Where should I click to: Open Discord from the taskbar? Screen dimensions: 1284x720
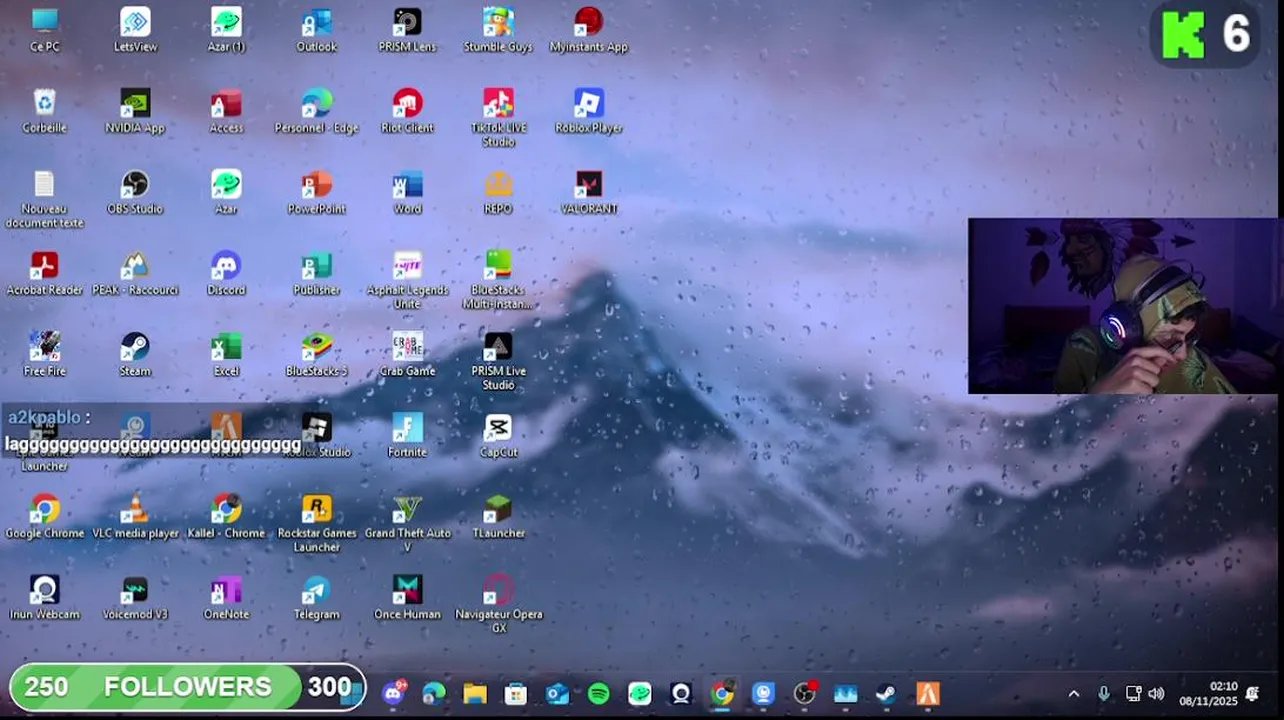coord(393,693)
